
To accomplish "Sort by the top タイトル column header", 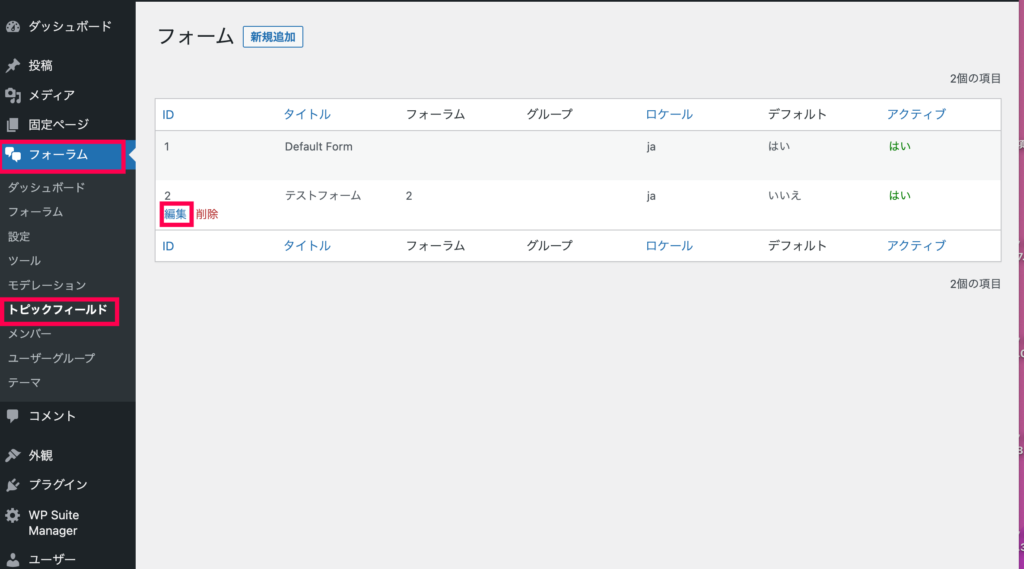I will 307,114.
